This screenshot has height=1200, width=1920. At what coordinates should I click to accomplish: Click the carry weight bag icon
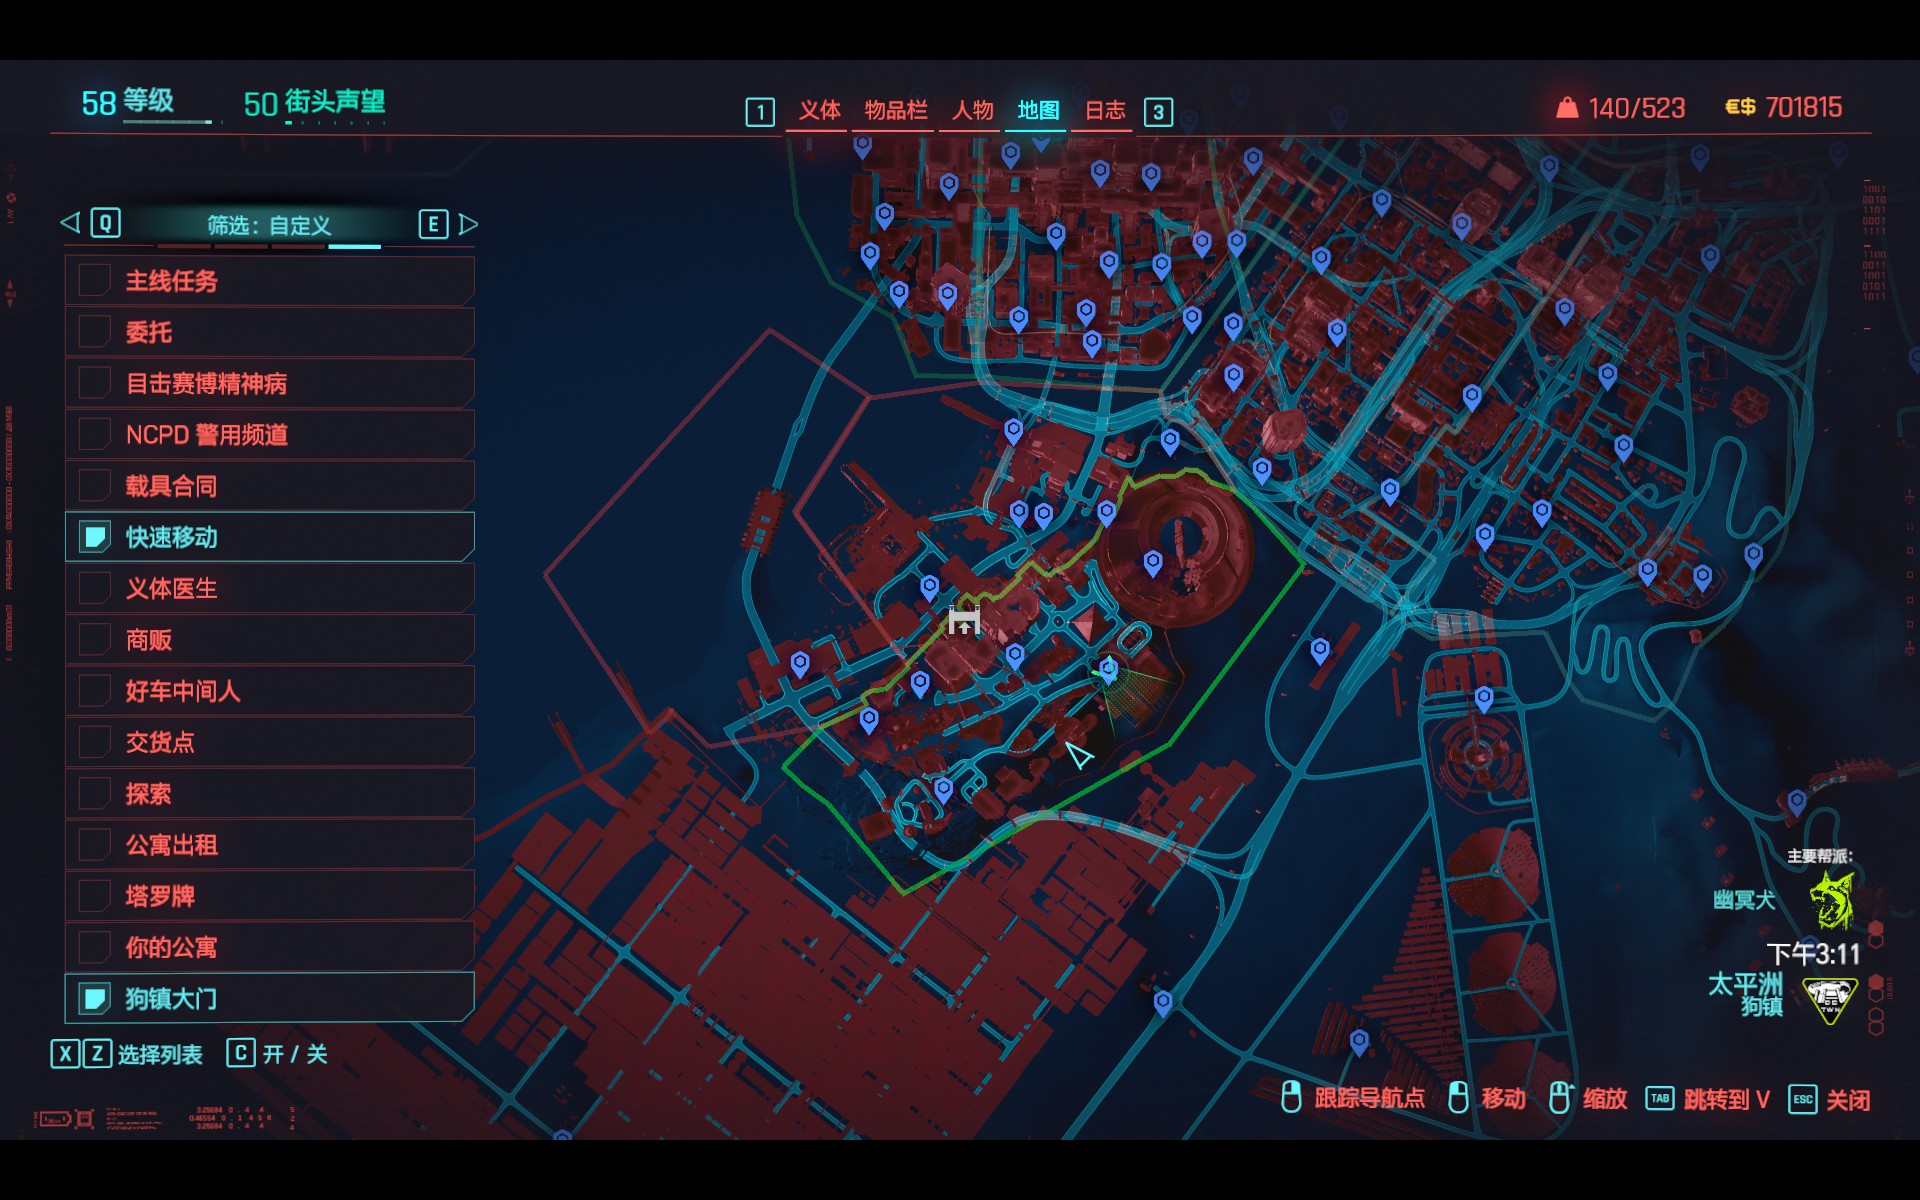1567,107
